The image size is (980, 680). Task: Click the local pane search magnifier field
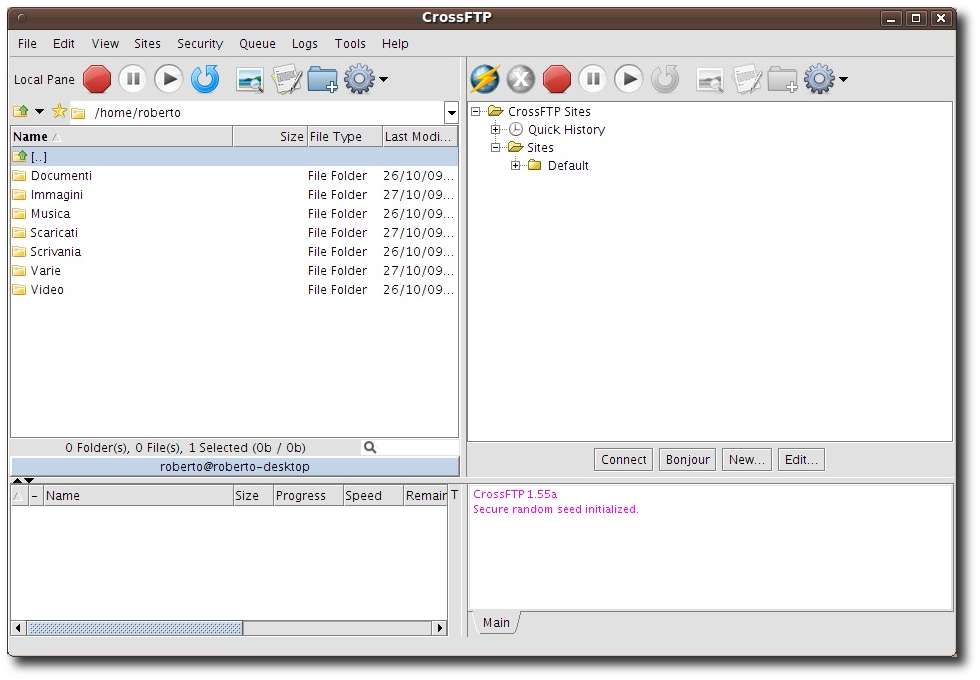[410, 448]
